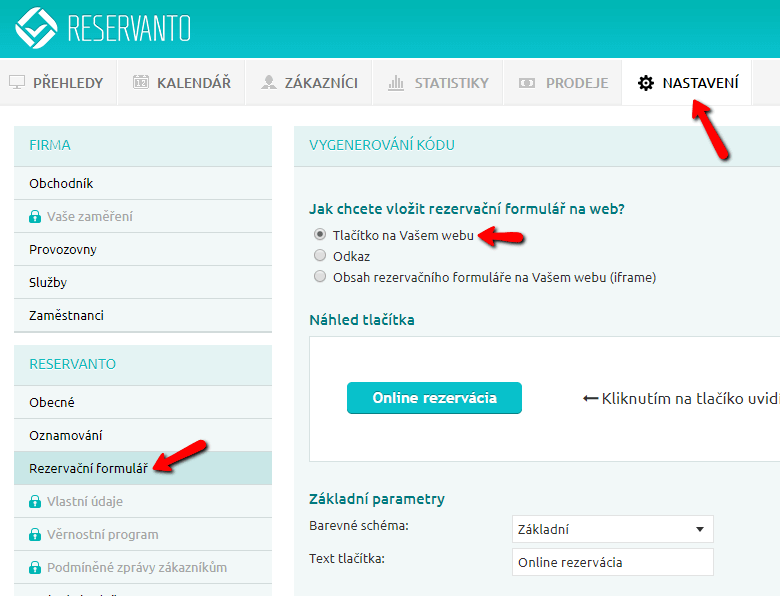This screenshot has height=596, width=780.
Task: Open Zaměstnanci in the sidebar
Action: 143,315
